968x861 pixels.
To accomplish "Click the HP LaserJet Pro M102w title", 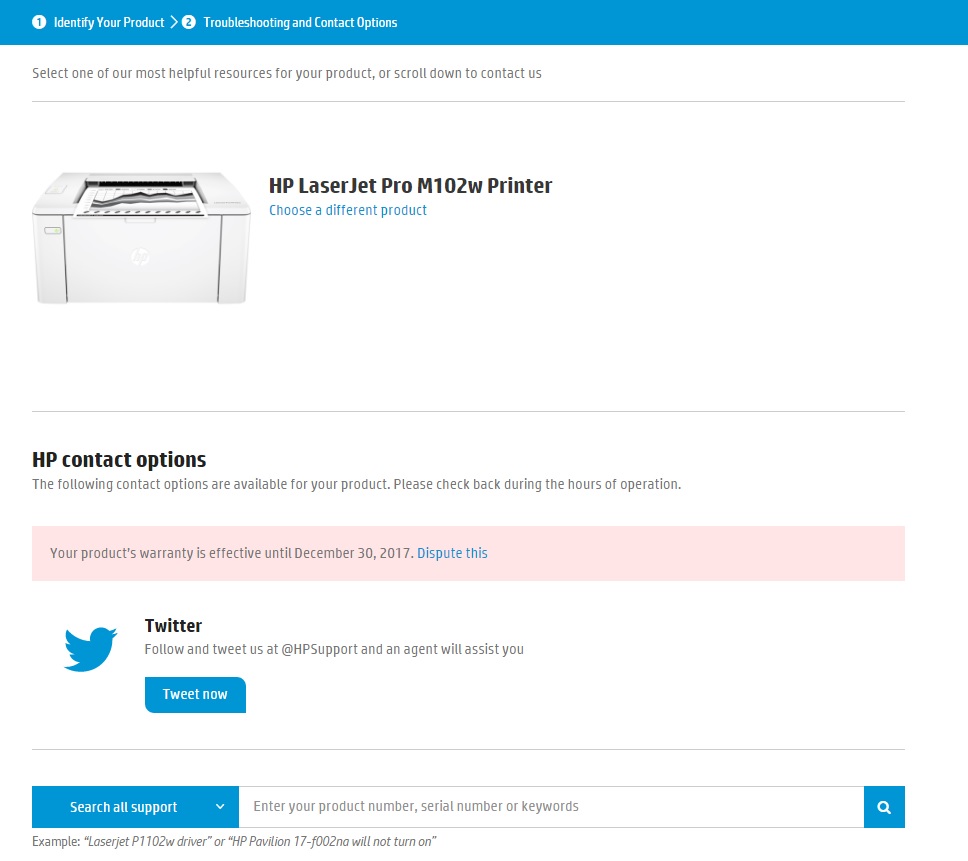I will coord(410,185).
